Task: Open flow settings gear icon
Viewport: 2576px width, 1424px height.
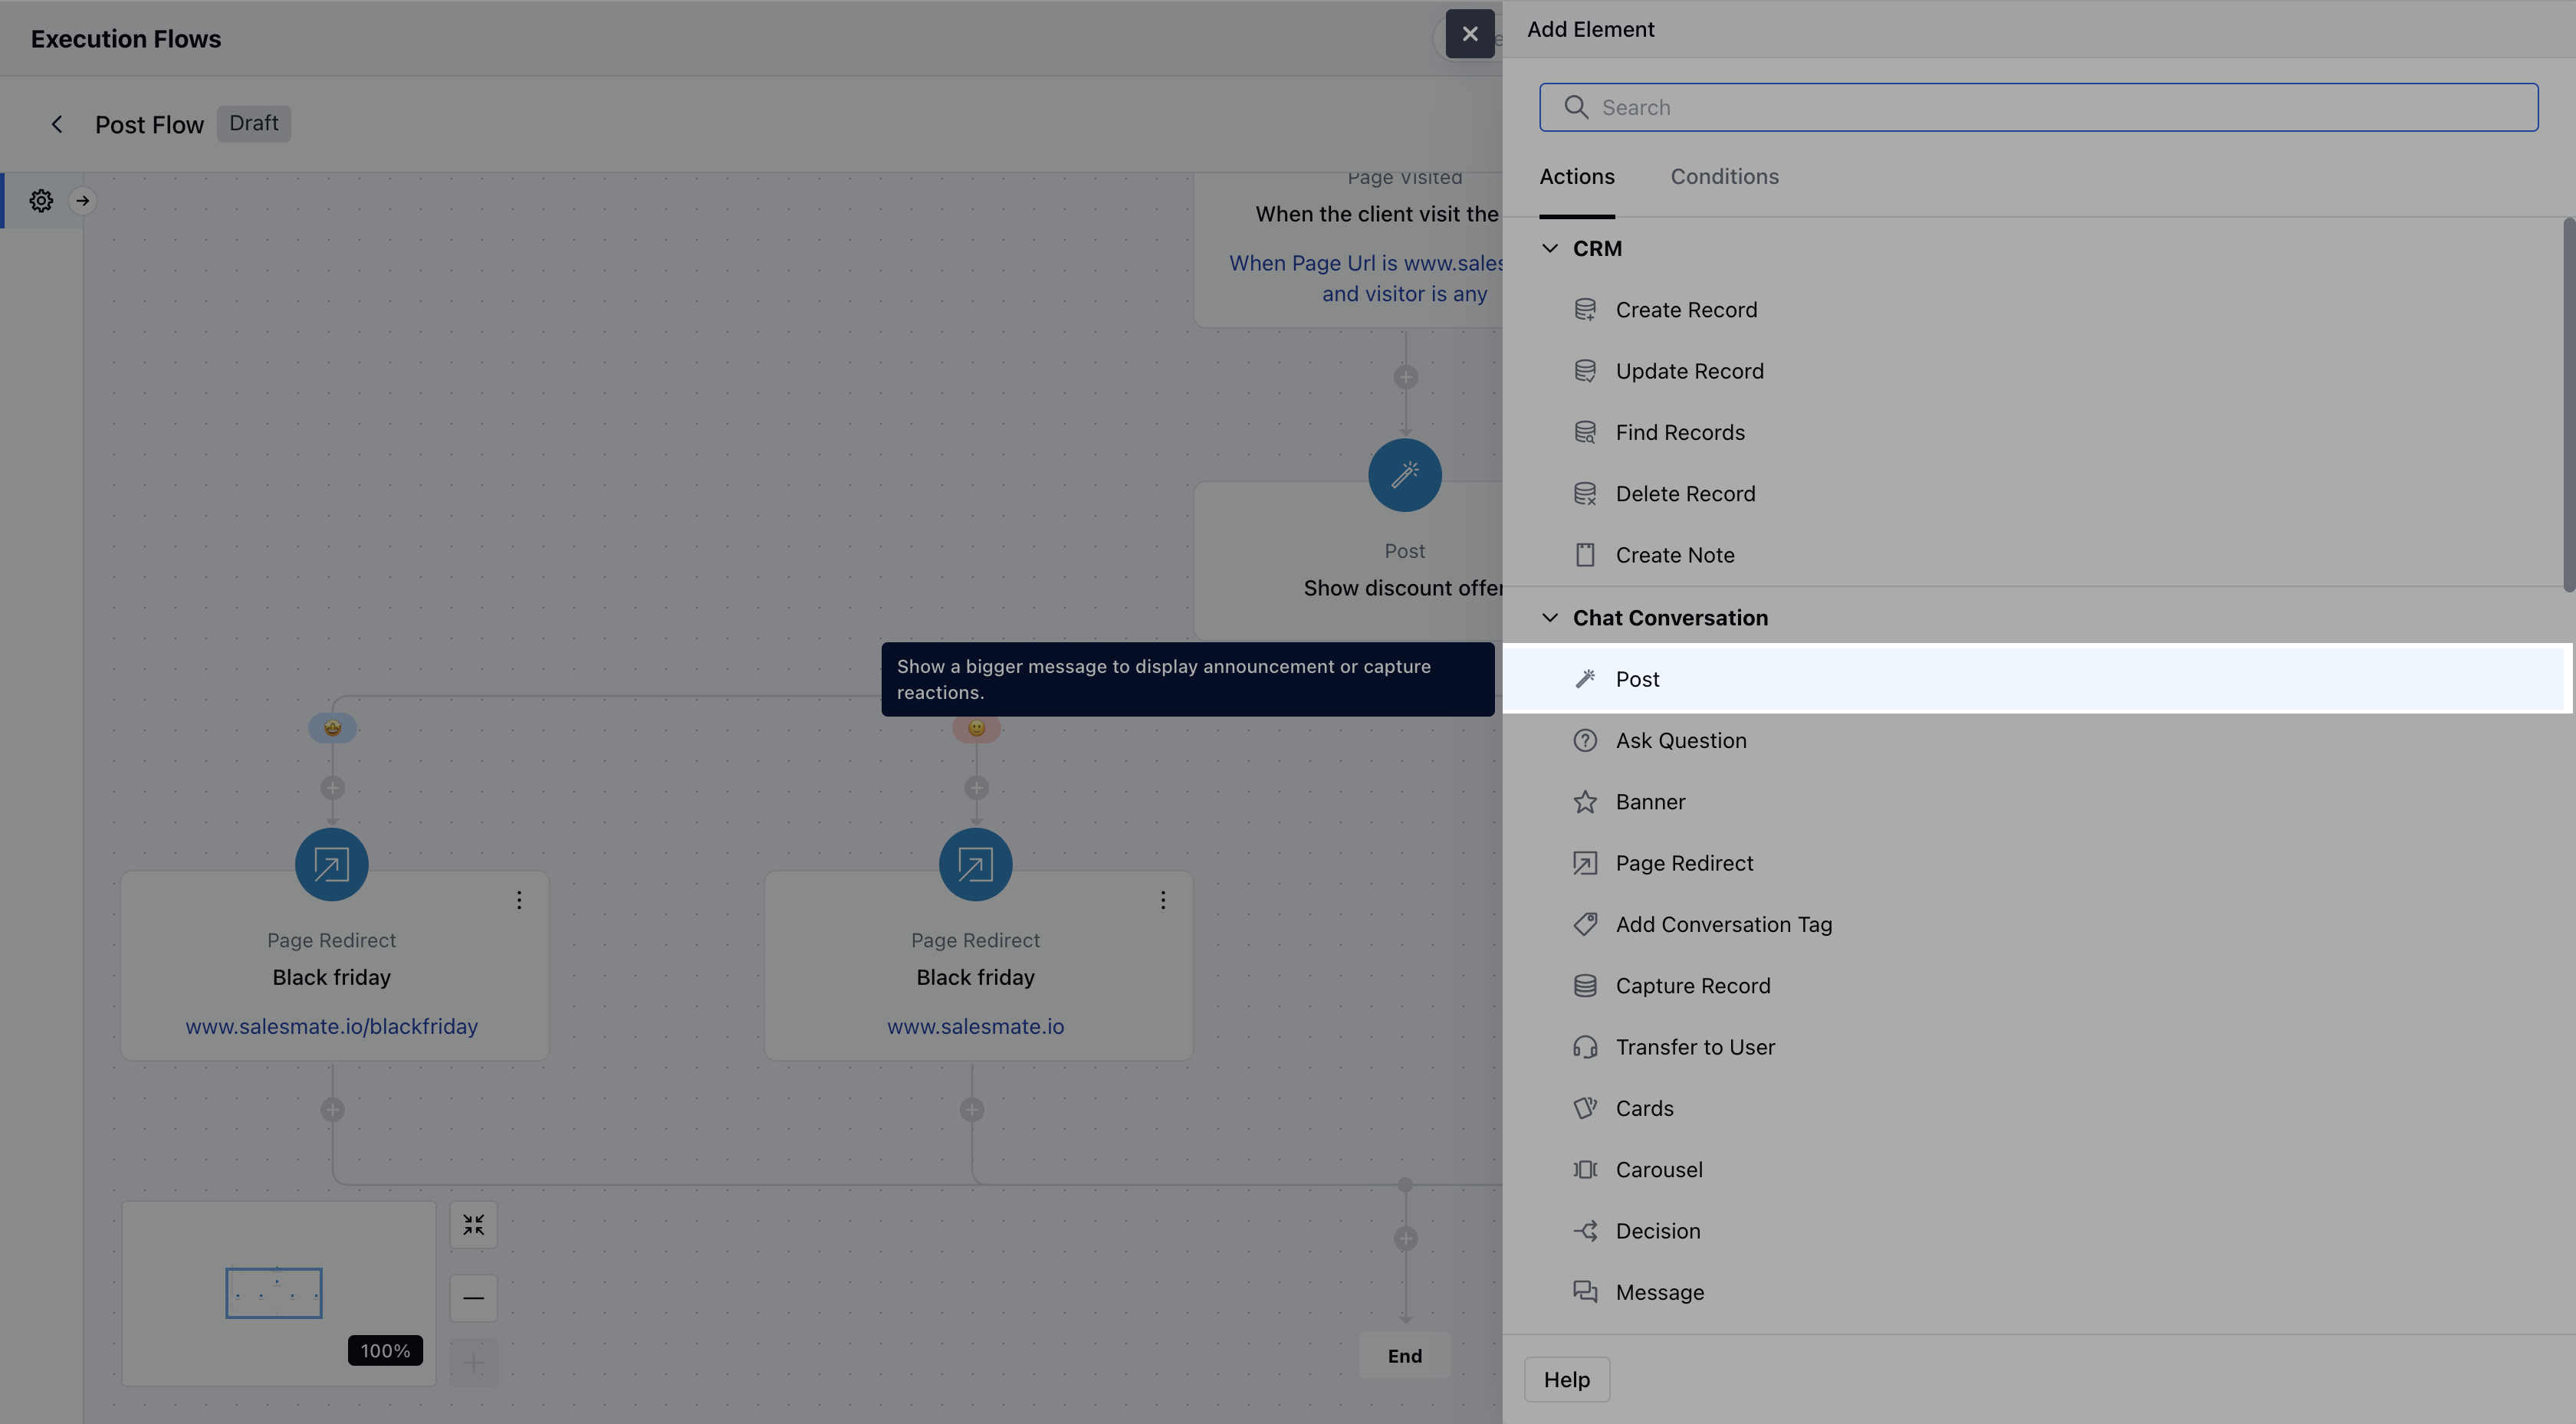Action: pyautogui.click(x=41, y=201)
